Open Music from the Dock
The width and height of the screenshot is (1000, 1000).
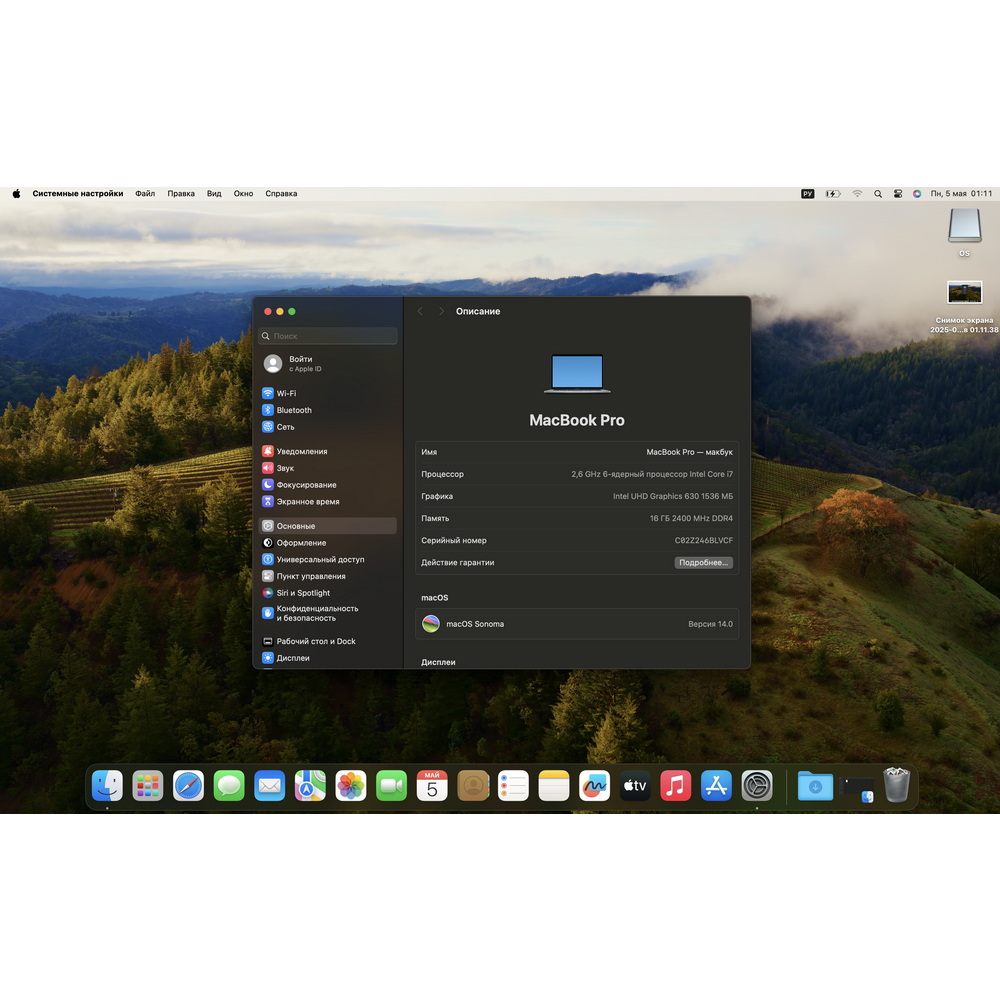(675, 786)
